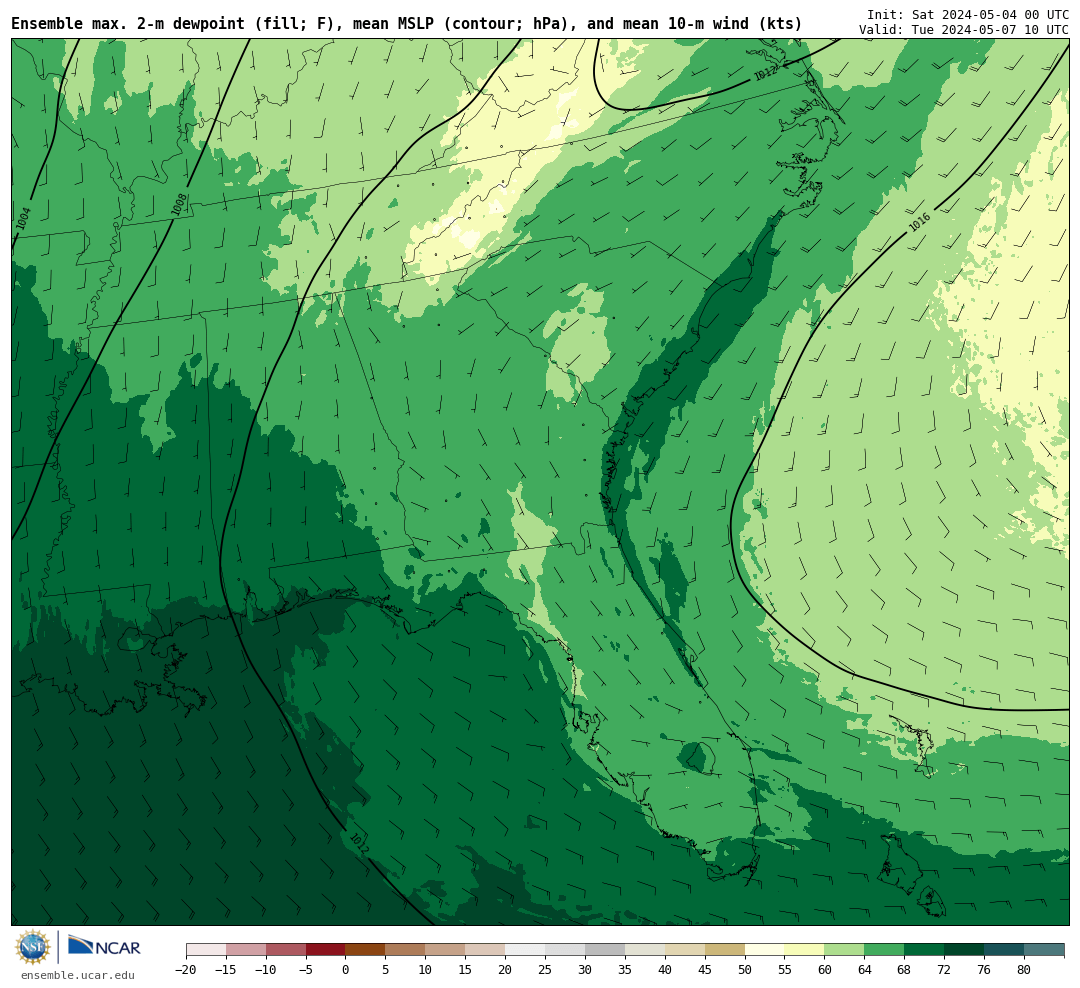Image resolution: width=1080 pixels, height=988 pixels.
Task: Click the 1016 isobar contour label
Action: coord(920,222)
